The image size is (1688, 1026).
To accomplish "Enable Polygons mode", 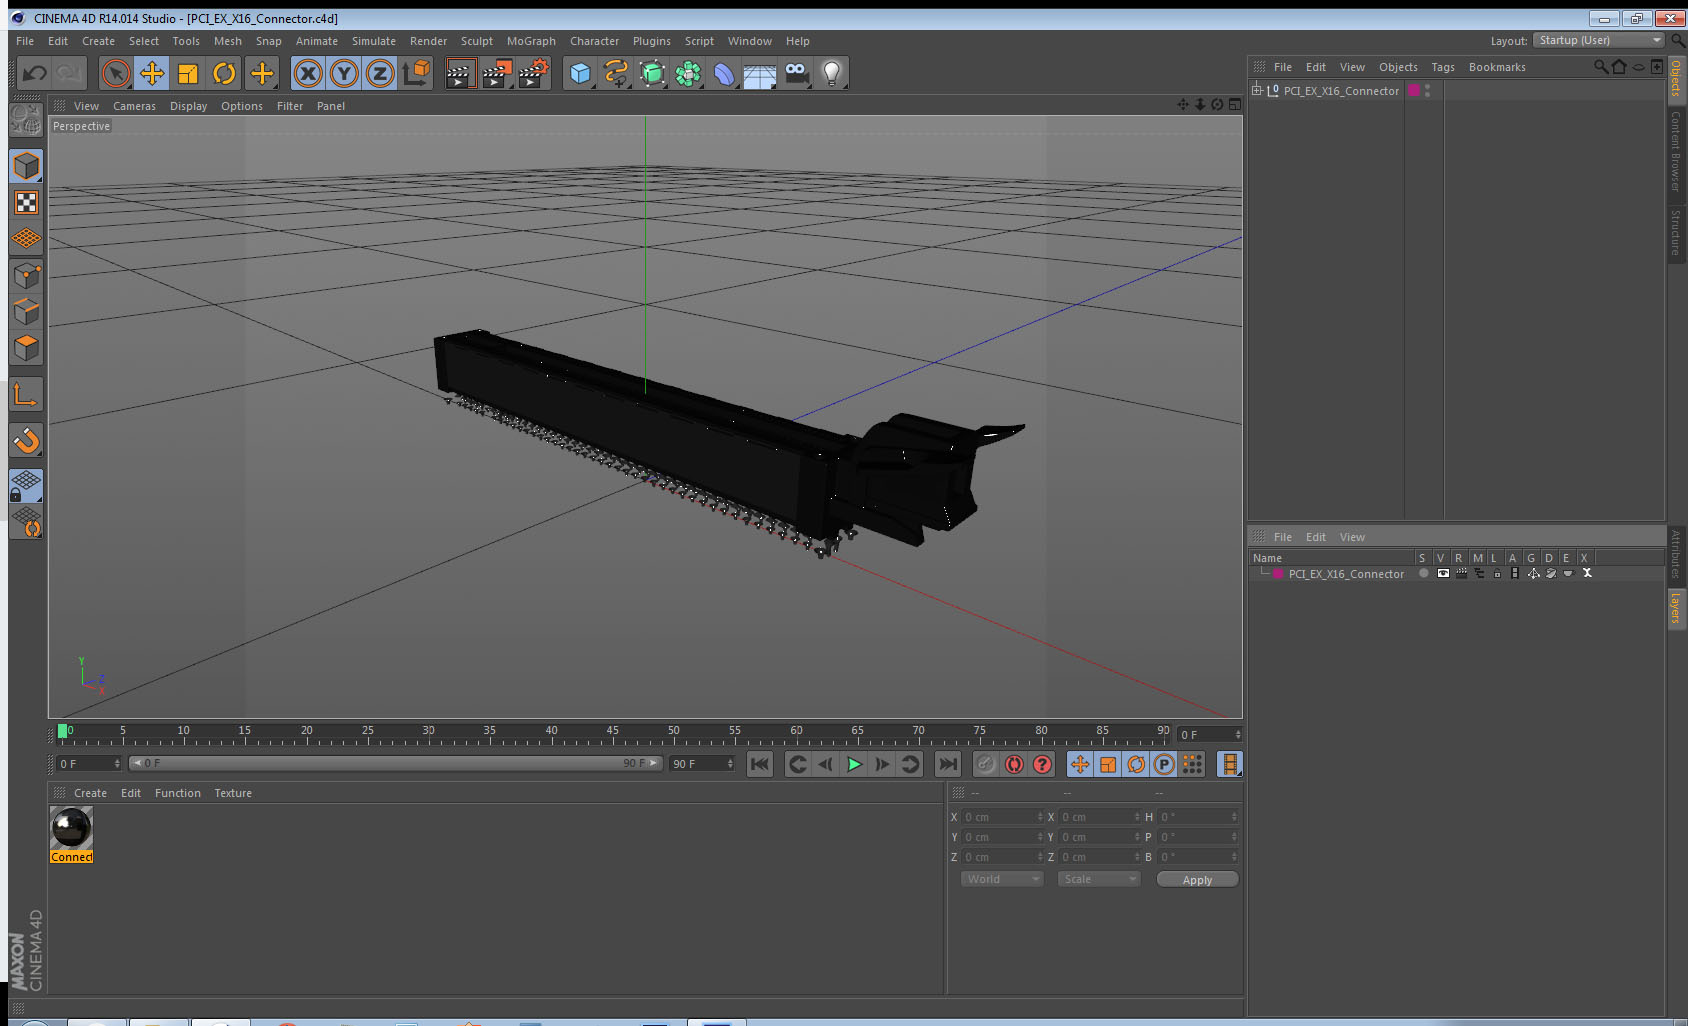I will point(26,348).
